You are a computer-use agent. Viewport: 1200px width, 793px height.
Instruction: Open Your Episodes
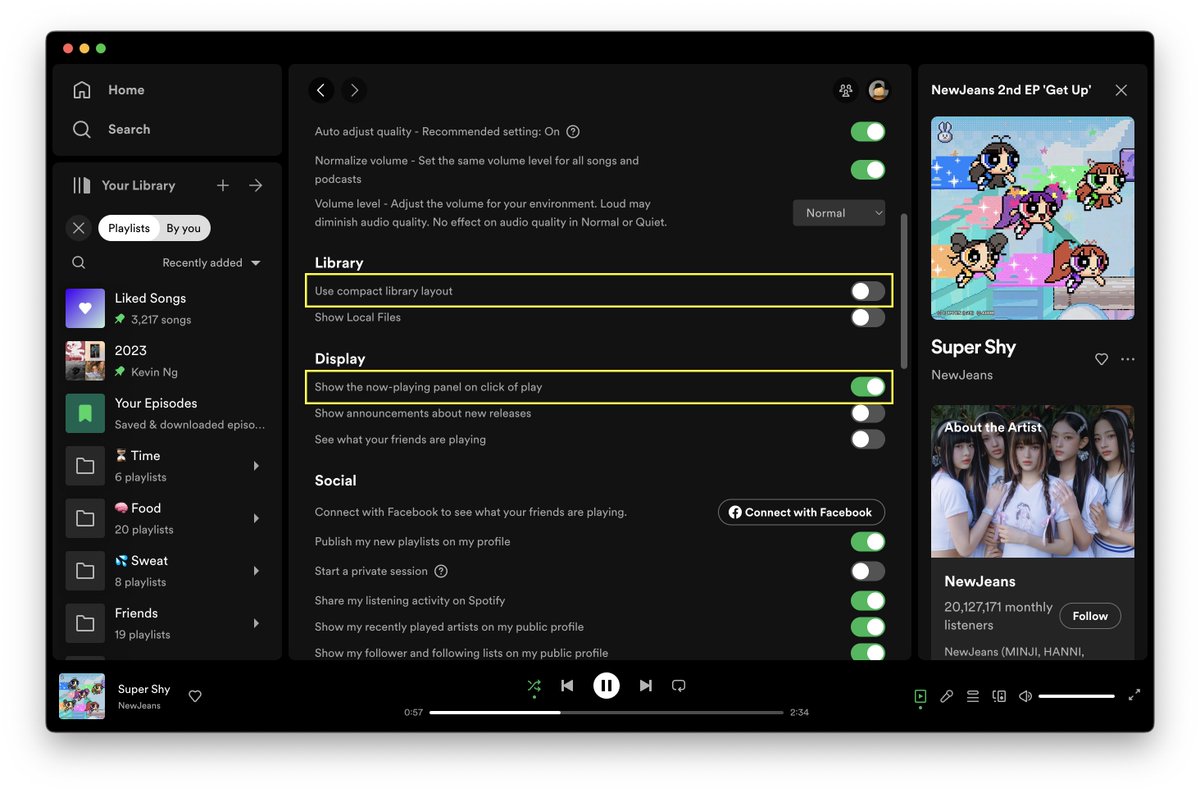pos(167,413)
